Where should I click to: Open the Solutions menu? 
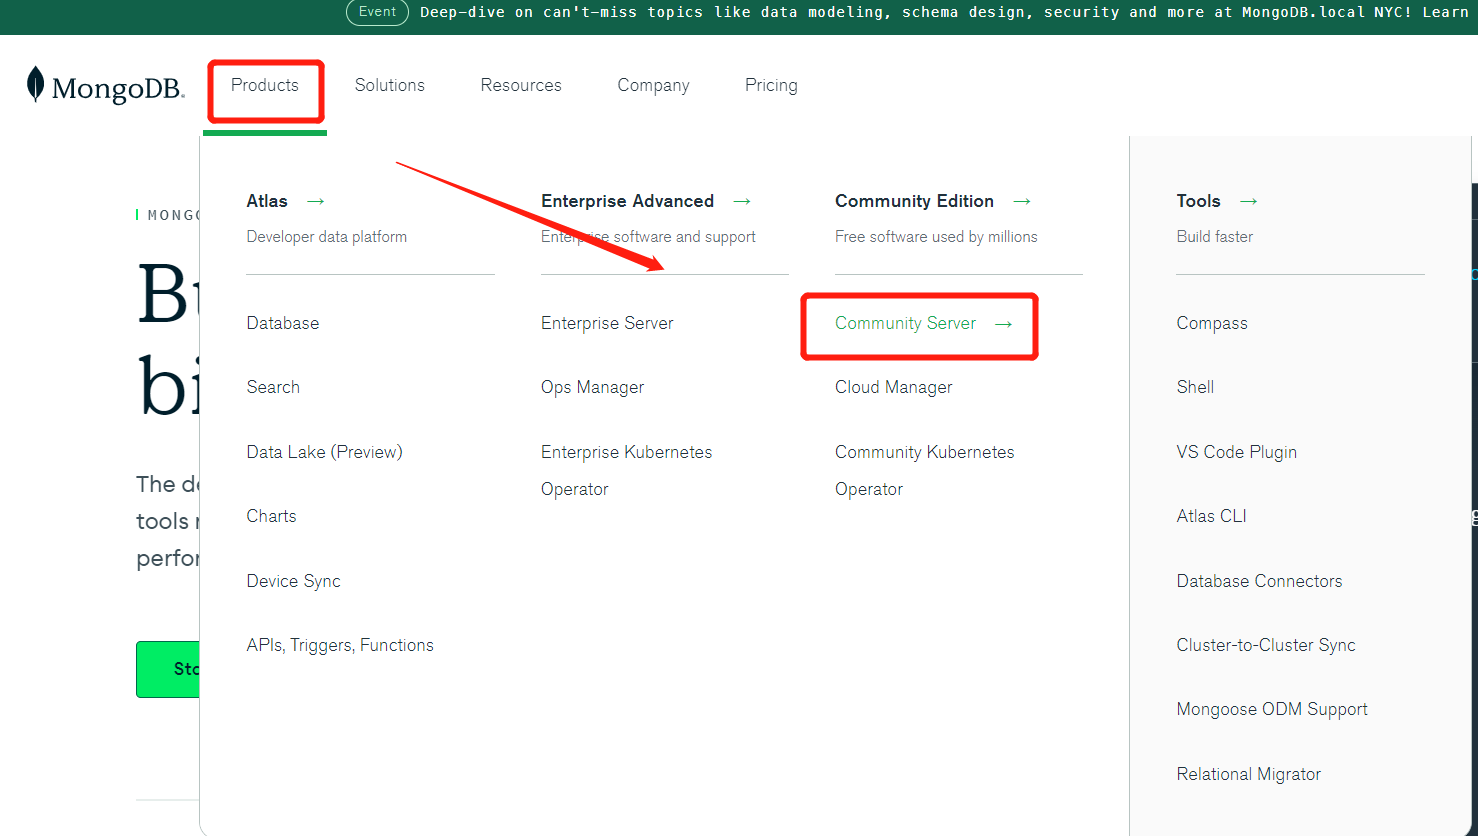pyautogui.click(x=390, y=85)
